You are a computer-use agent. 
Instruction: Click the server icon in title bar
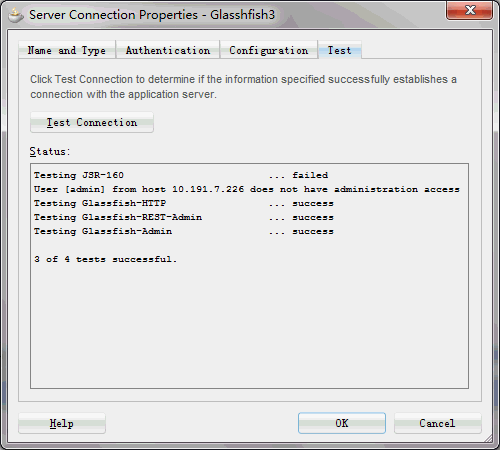pyautogui.click(x=16, y=15)
